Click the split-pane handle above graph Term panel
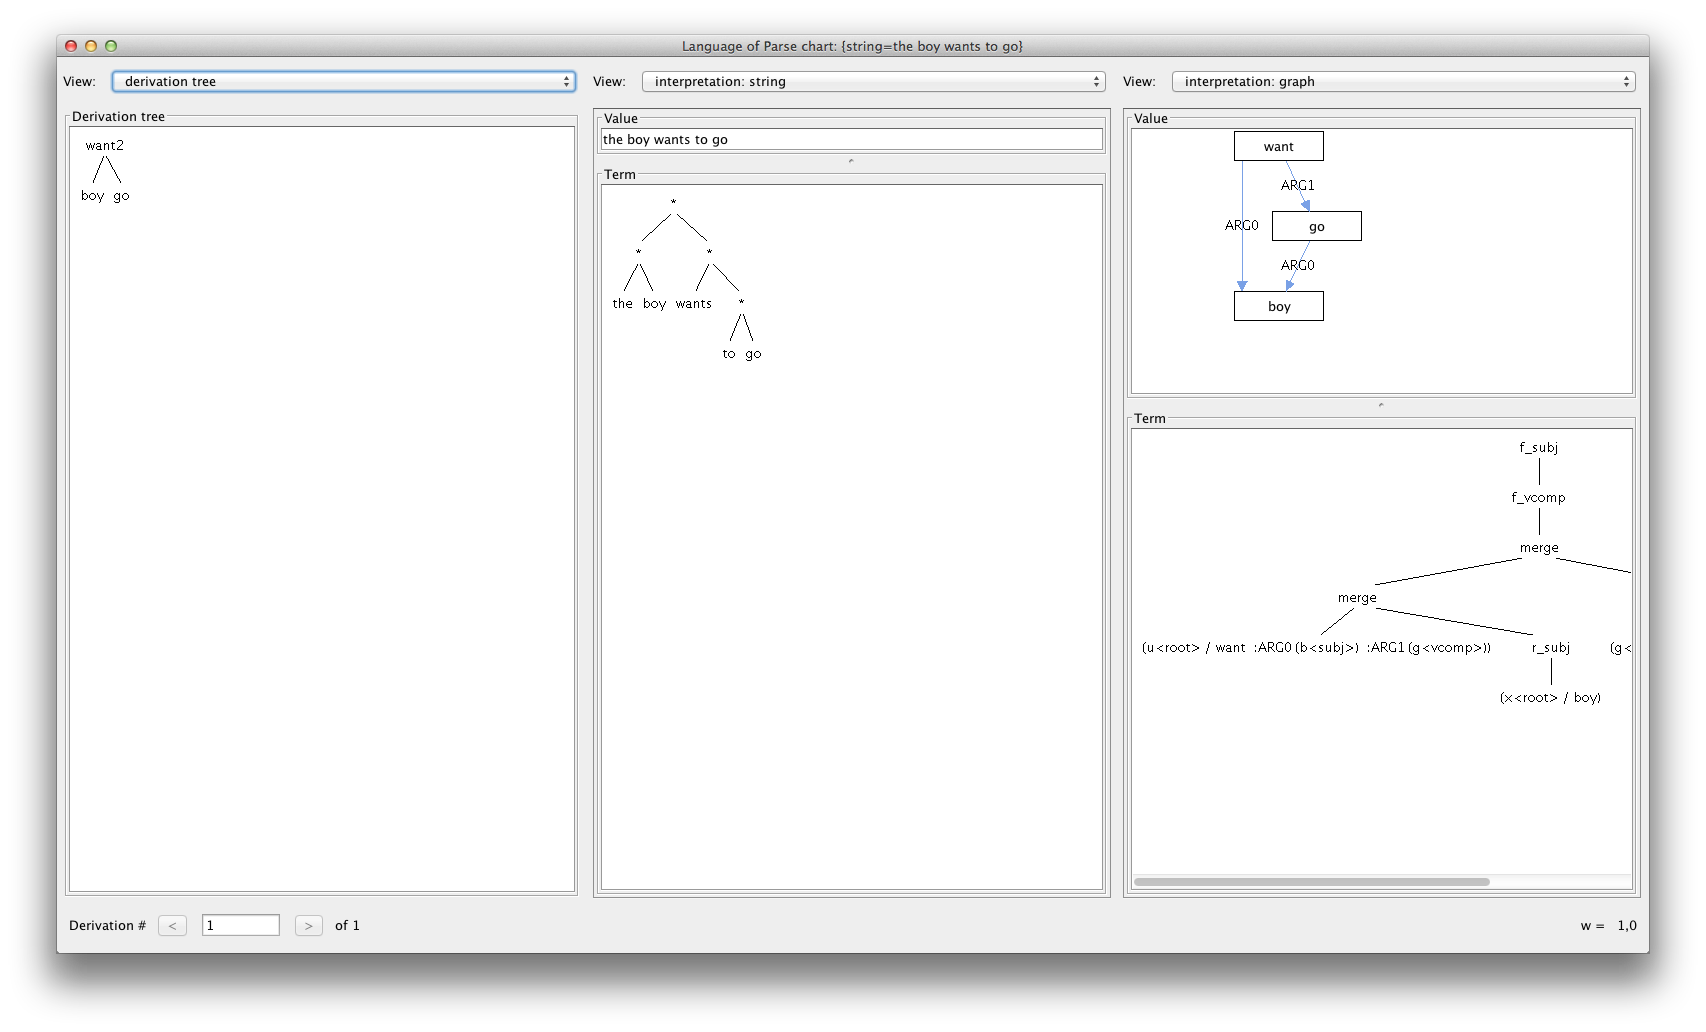Image resolution: width=1706 pixels, height=1032 pixels. coord(1381,405)
